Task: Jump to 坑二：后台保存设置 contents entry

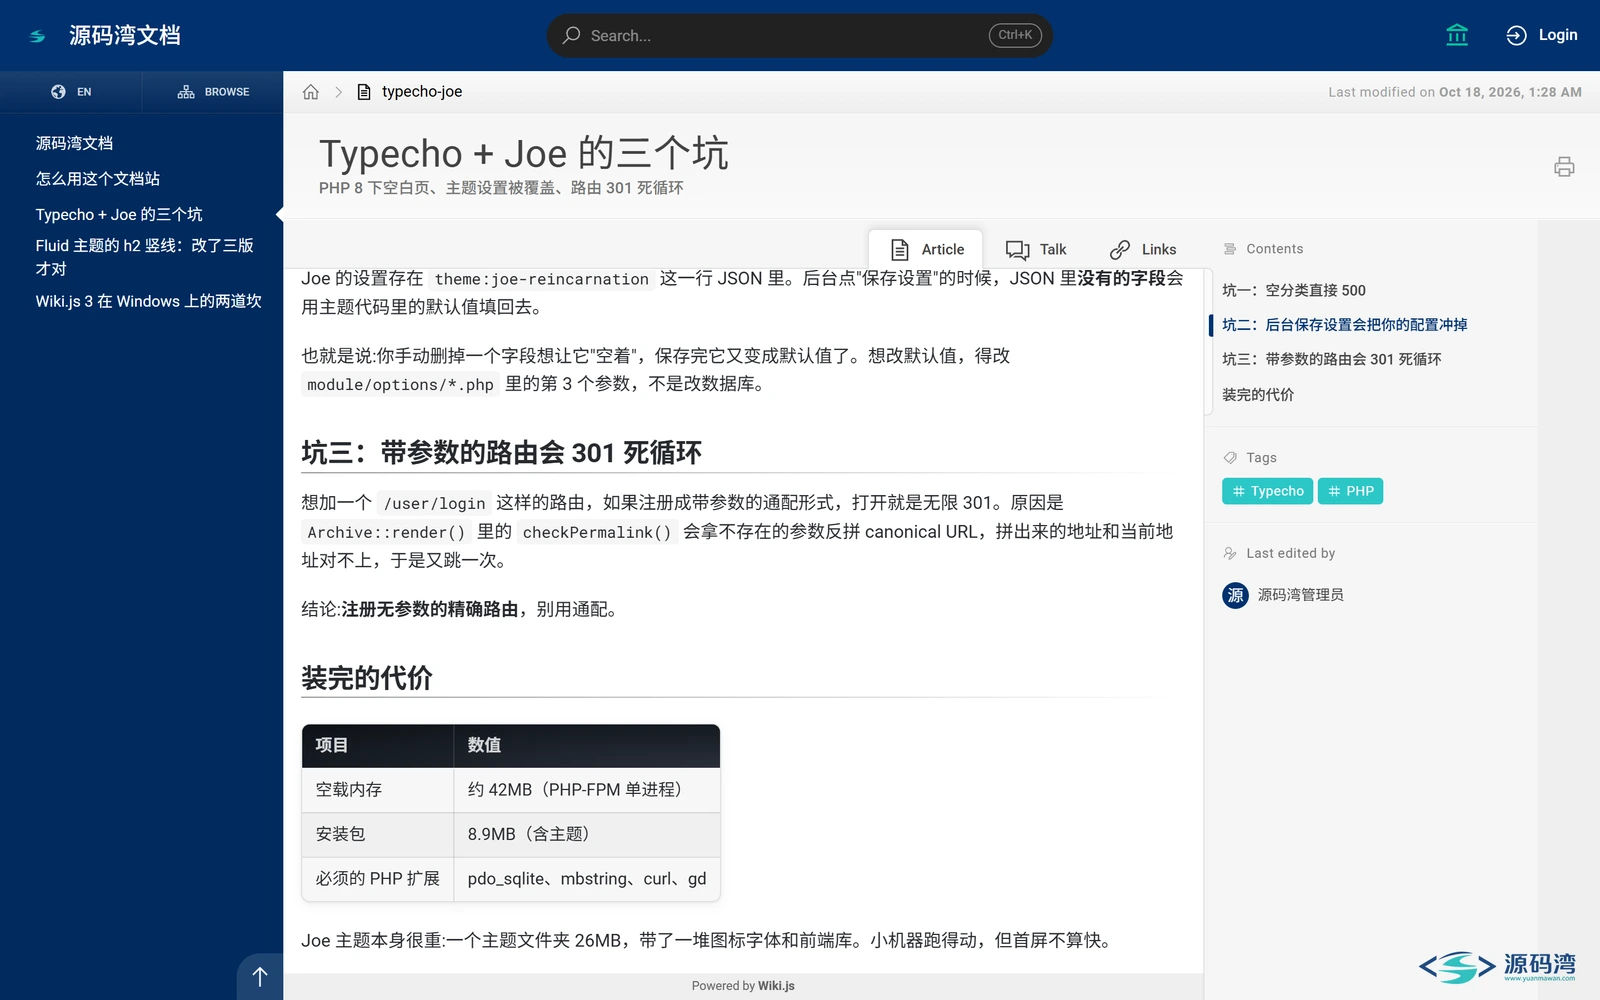Action: pyautogui.click(x=1344, y=325)
